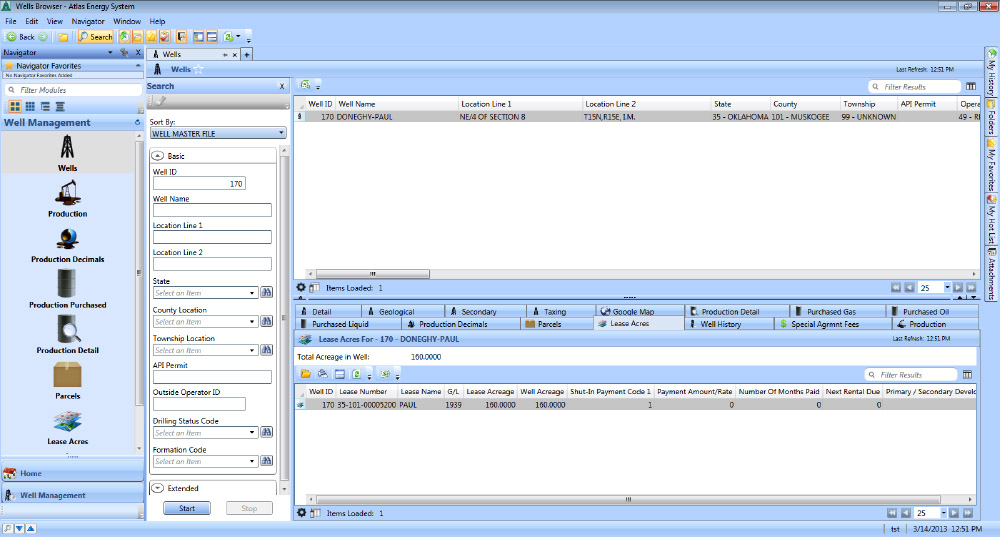1000x537 pixels.
Task: Click the Home navigator button
Action: coord(72,473)
